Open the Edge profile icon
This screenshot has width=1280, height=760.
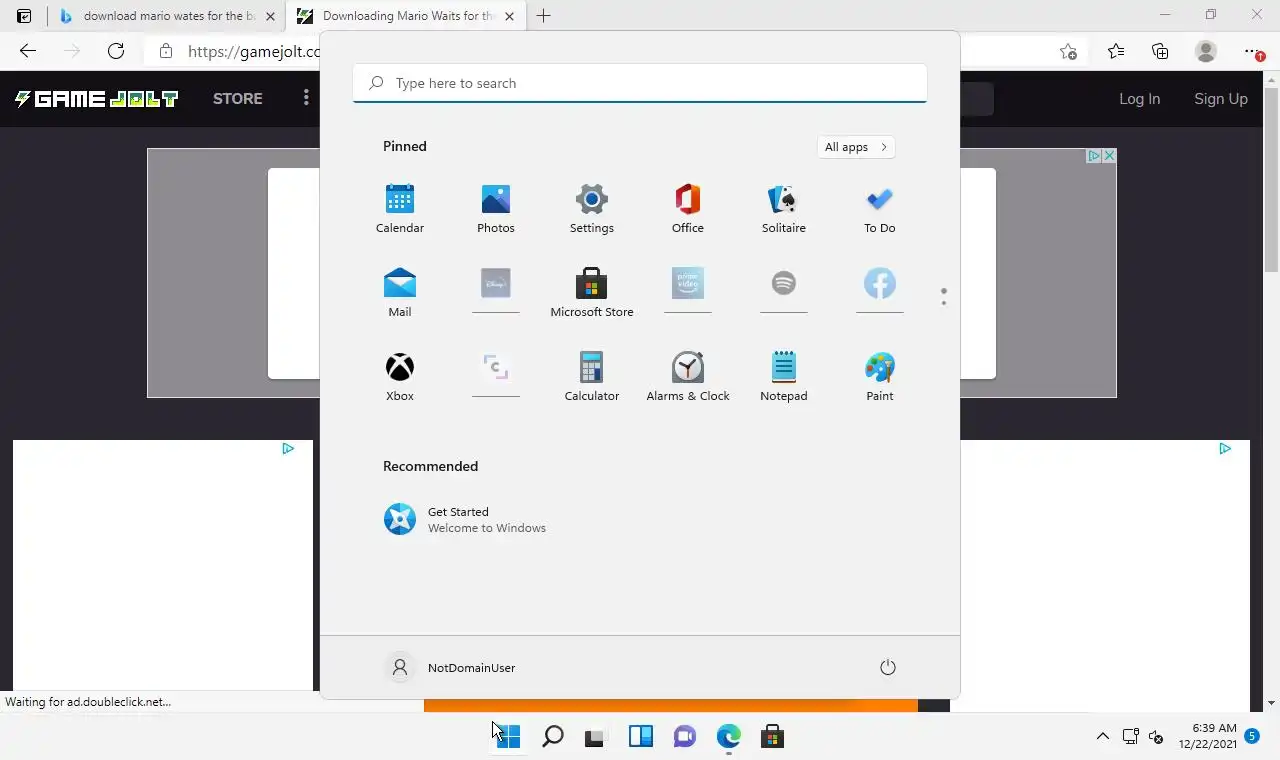point(1206,51)
